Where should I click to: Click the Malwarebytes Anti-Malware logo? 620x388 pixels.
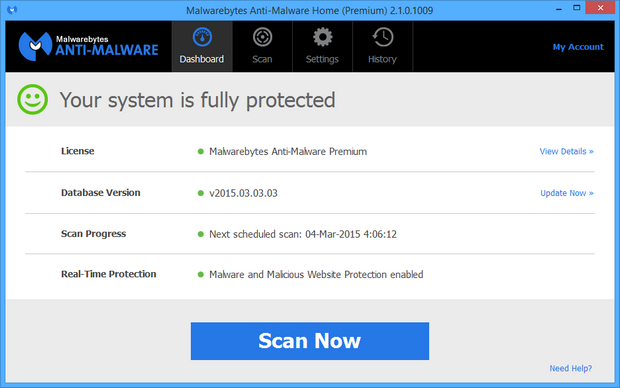coord(89,46)
